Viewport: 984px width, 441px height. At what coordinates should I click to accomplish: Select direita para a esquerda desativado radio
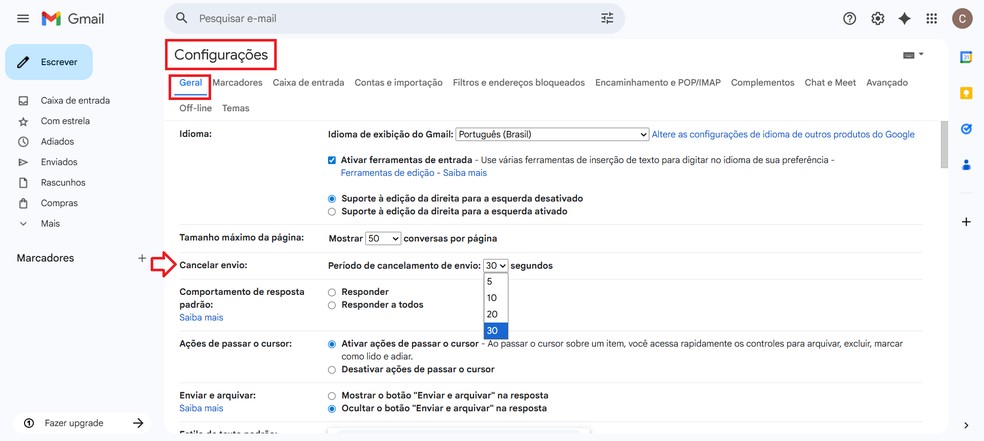[x=332, y=198]
